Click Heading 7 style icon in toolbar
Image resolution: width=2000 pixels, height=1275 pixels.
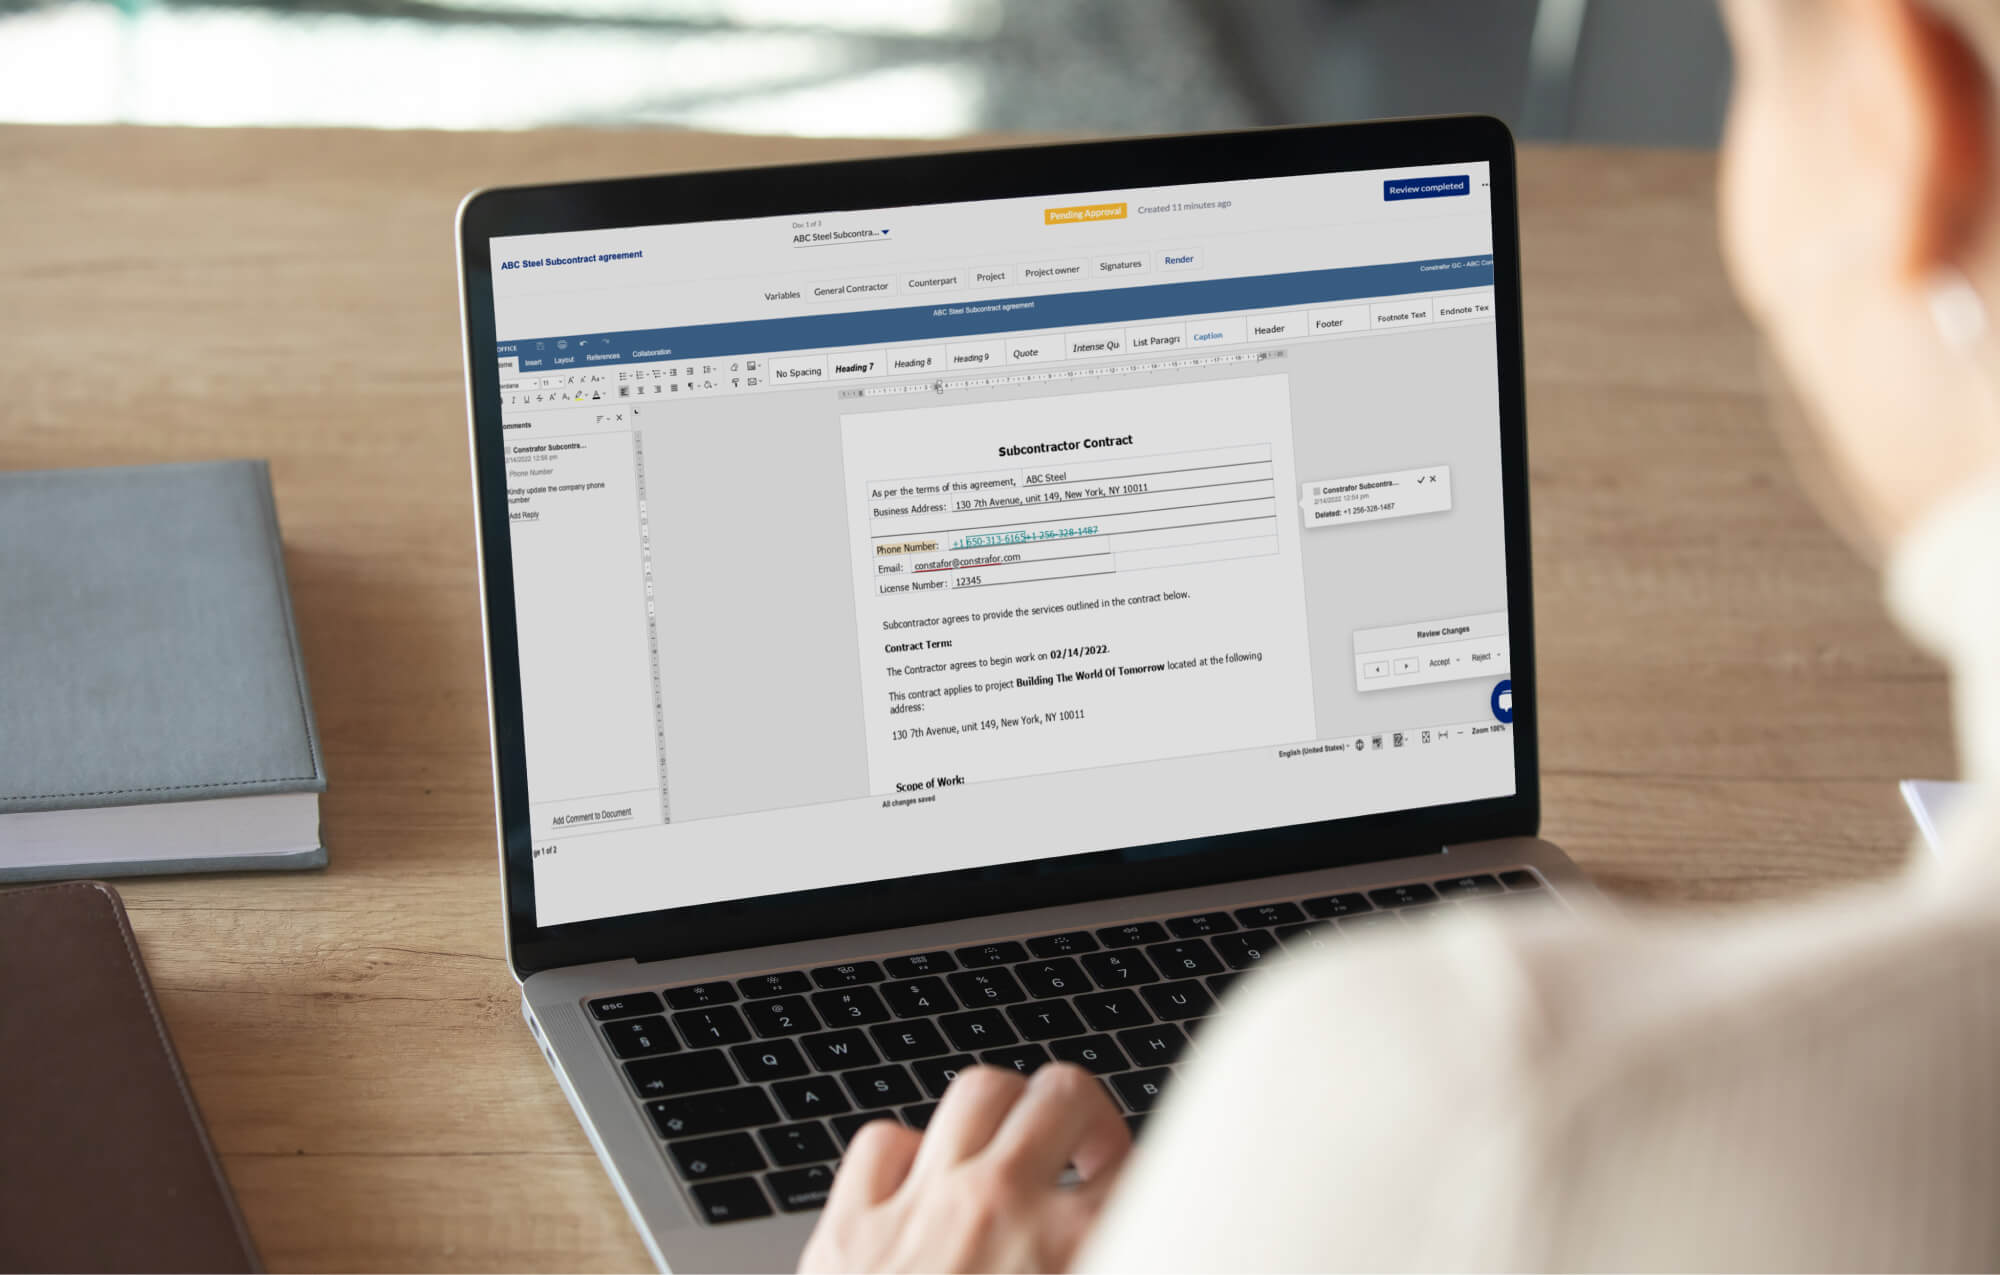[853, 364]
